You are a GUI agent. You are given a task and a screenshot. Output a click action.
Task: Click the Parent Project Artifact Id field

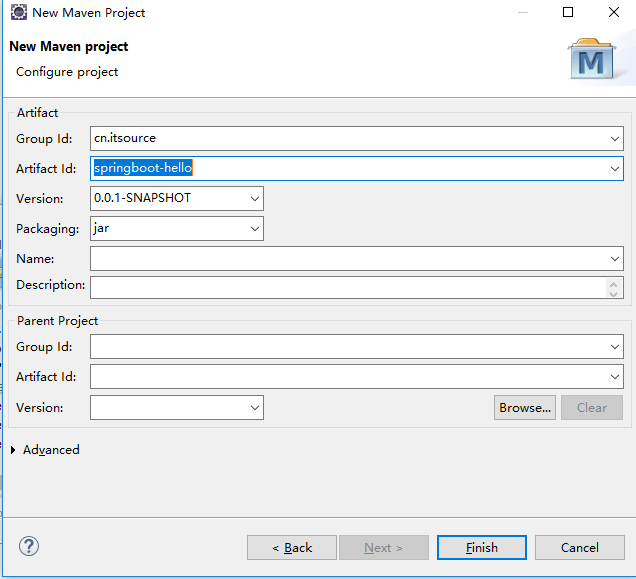coord(357,377)
